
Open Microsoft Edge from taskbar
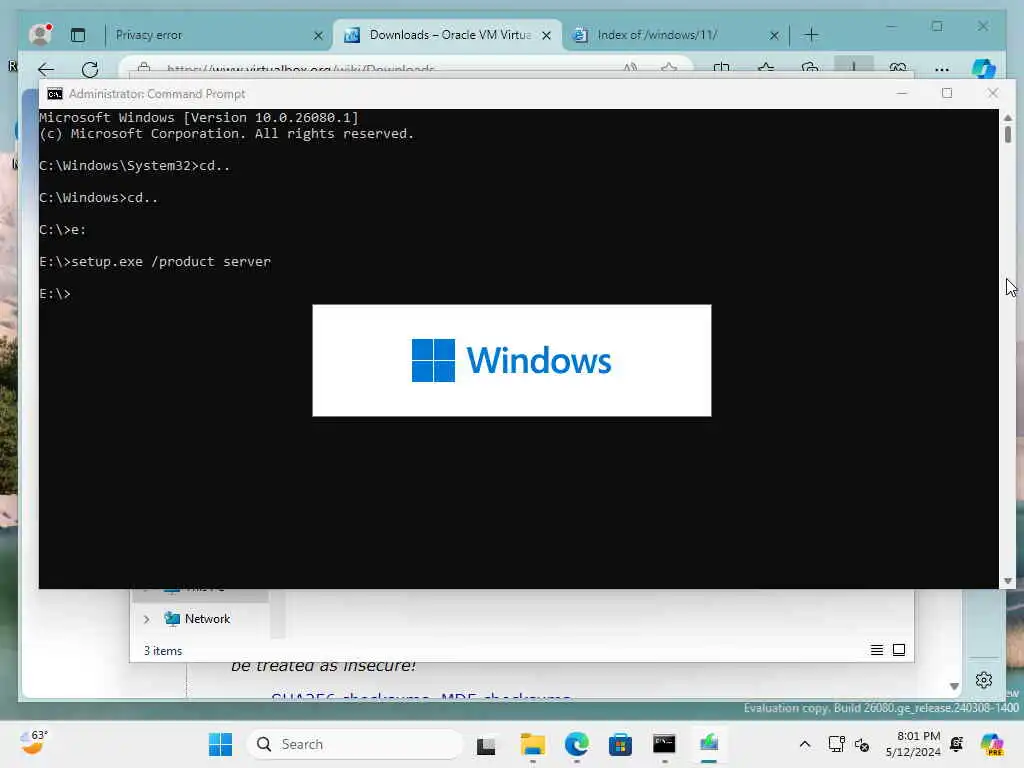click(577, 744)
